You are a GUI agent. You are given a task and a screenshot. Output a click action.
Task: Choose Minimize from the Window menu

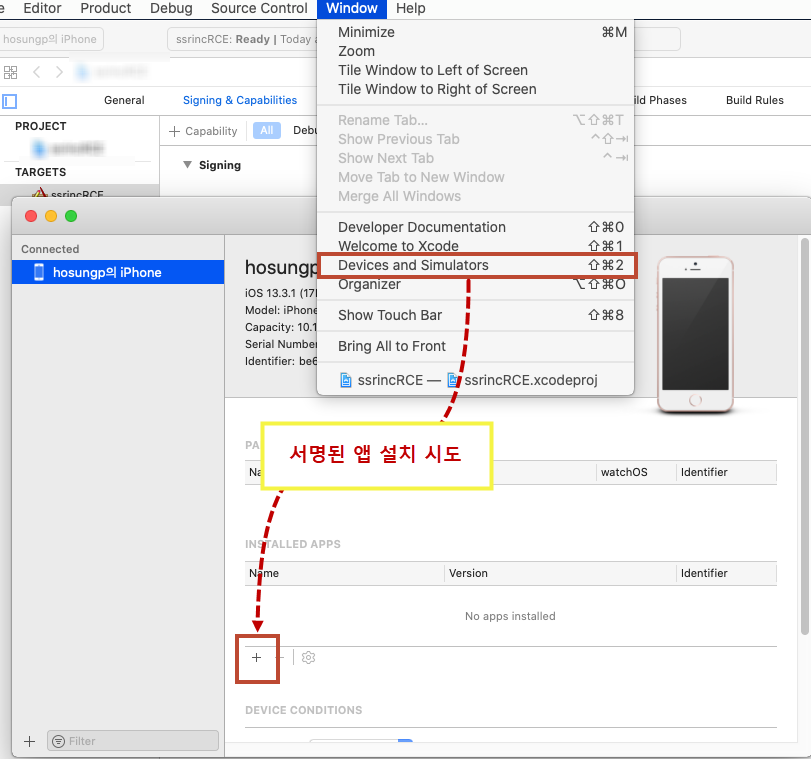475,32
